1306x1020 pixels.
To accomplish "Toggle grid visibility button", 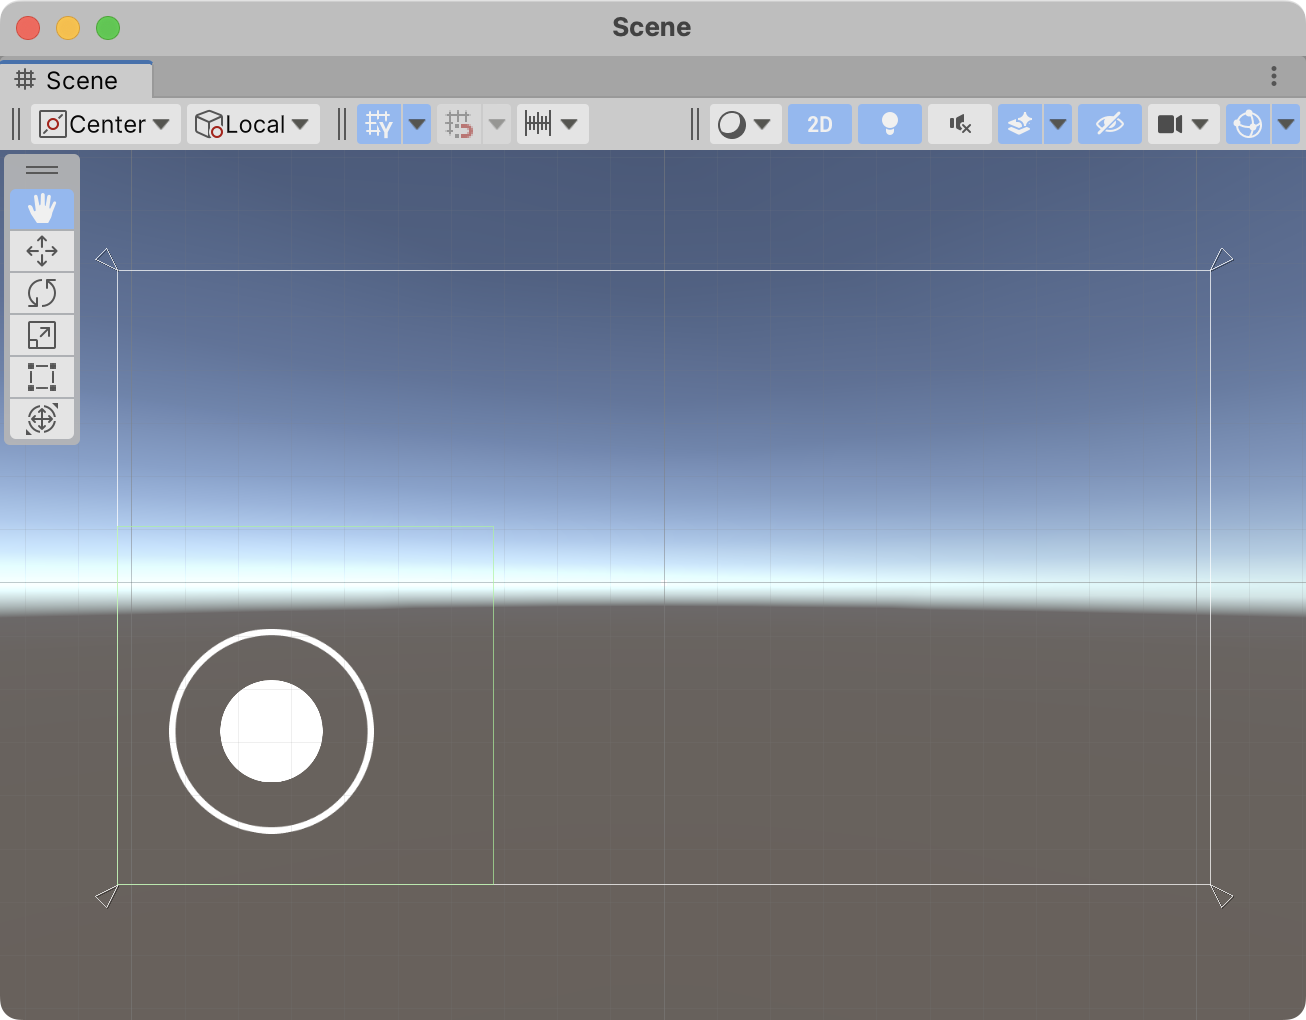I will click(x=379, y=124).
